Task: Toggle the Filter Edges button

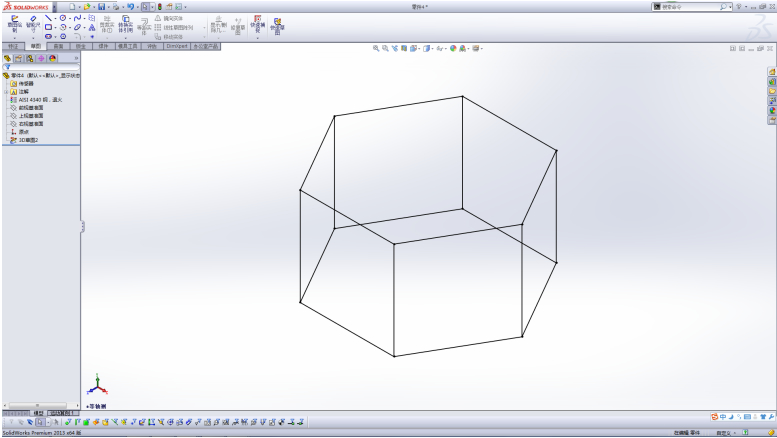Action: [77, 422]
